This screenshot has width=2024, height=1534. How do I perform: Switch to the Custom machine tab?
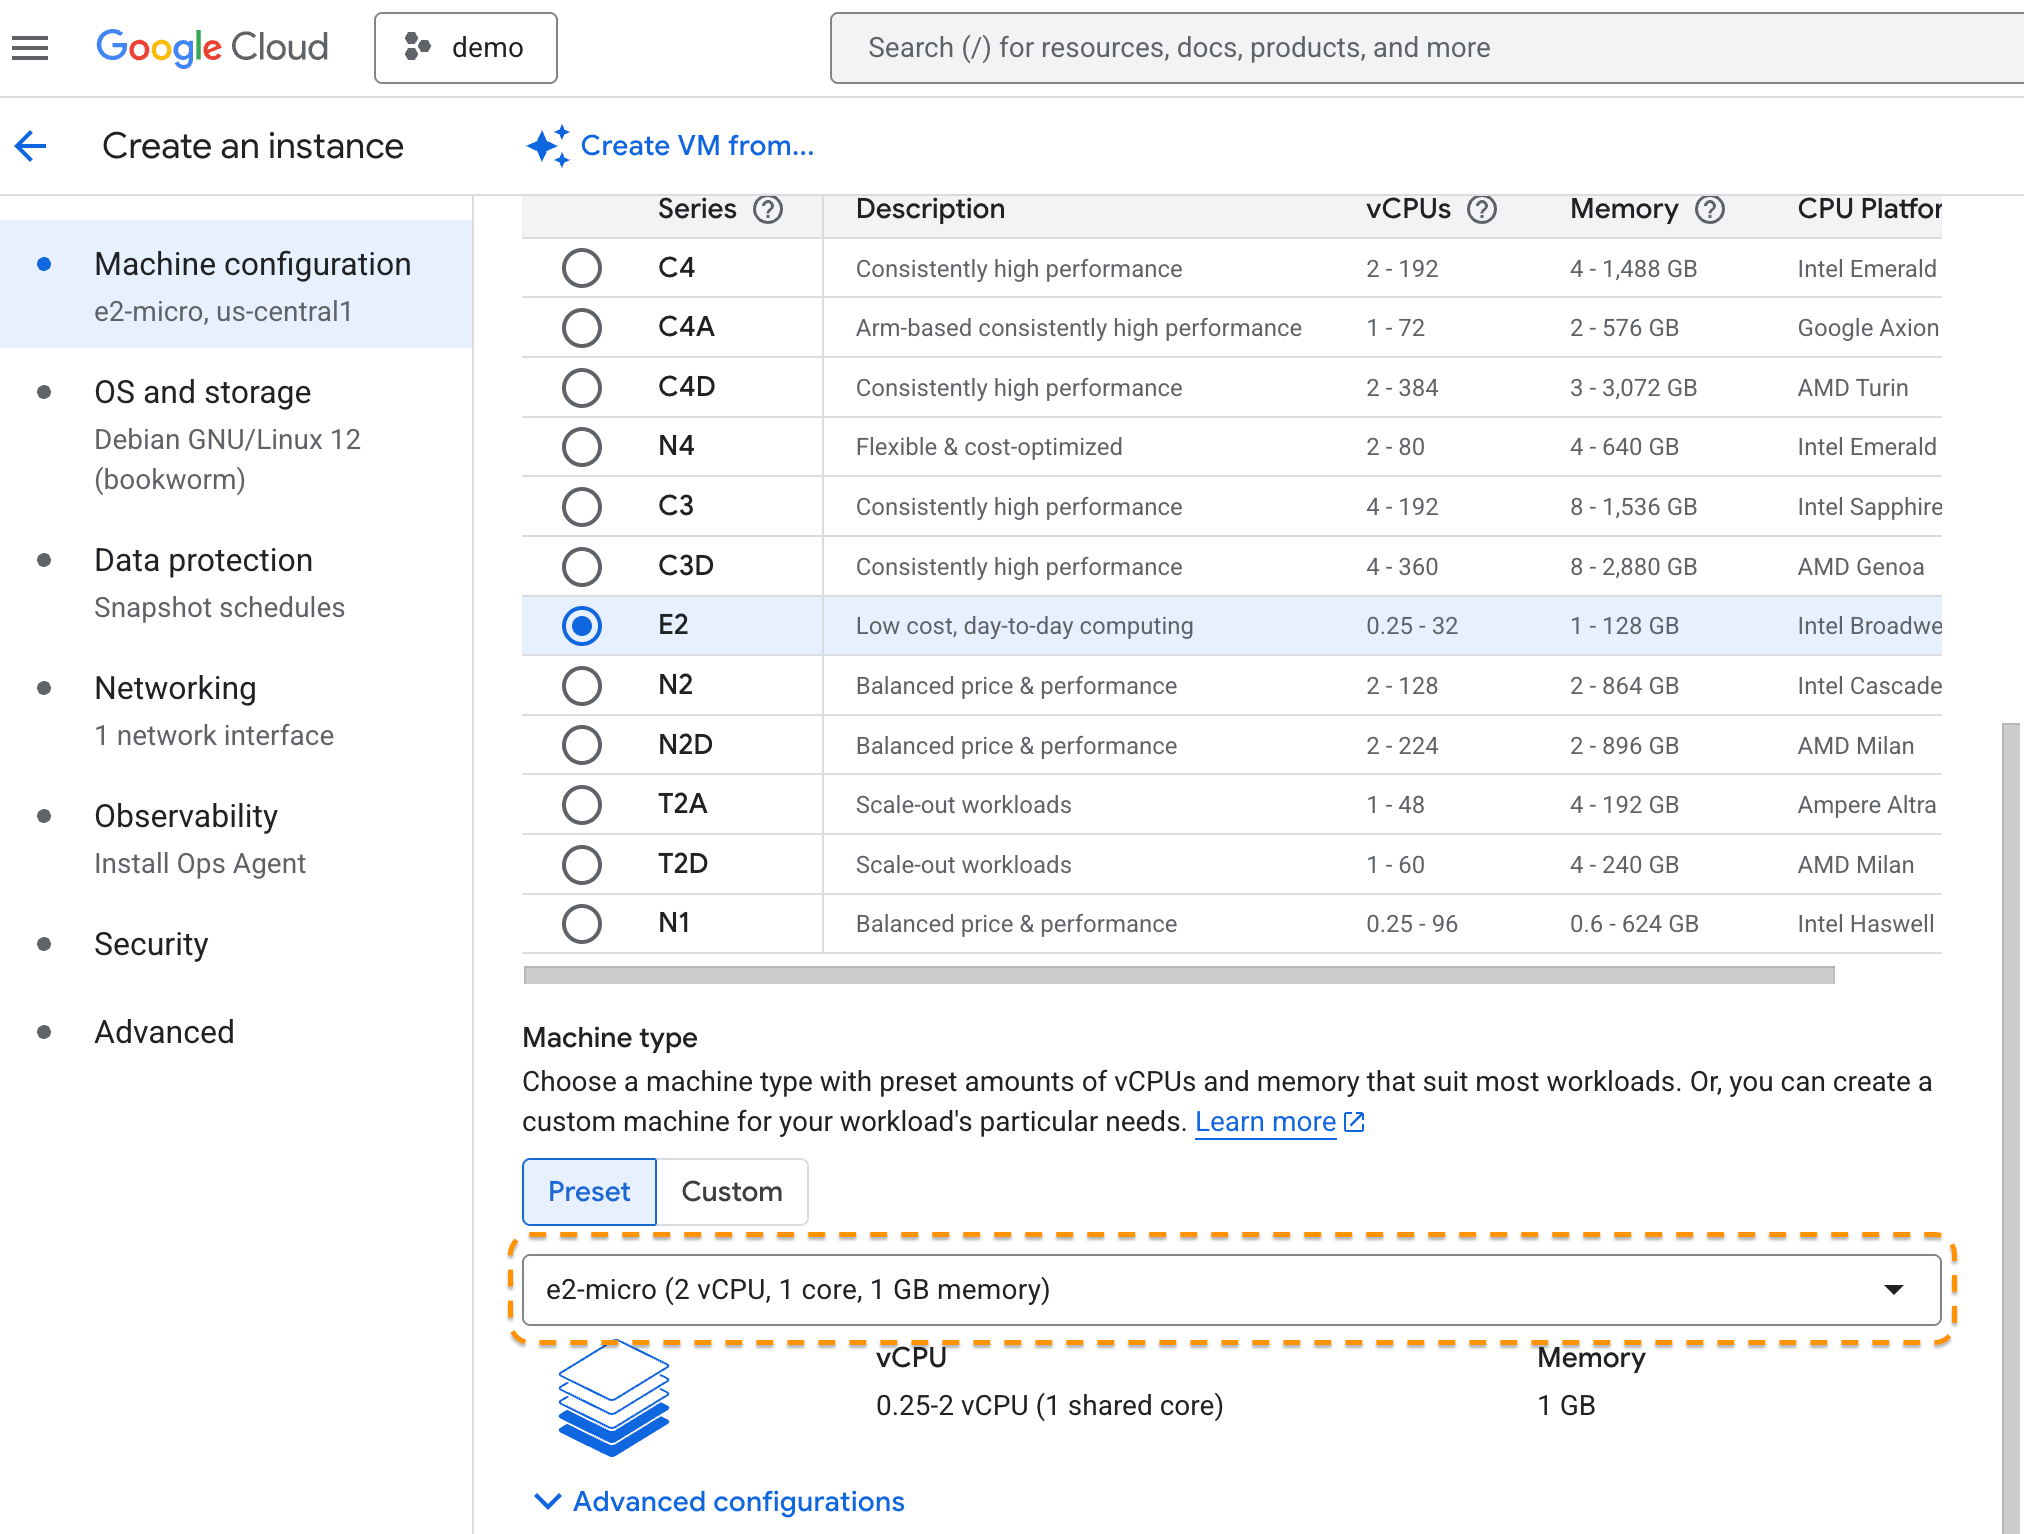pyautogui.click(x=731, y=1191)
